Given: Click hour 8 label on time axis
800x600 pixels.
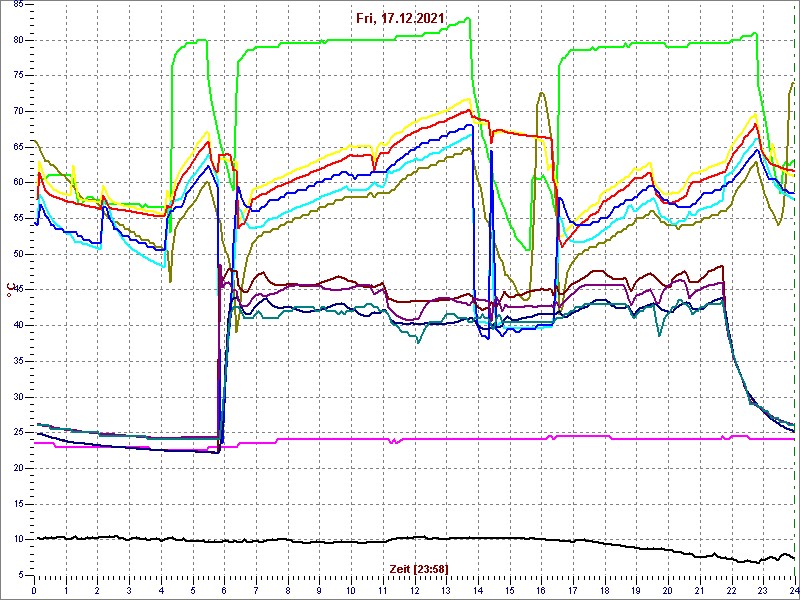Looking at the screenshot, I should [x=288, y=591].
